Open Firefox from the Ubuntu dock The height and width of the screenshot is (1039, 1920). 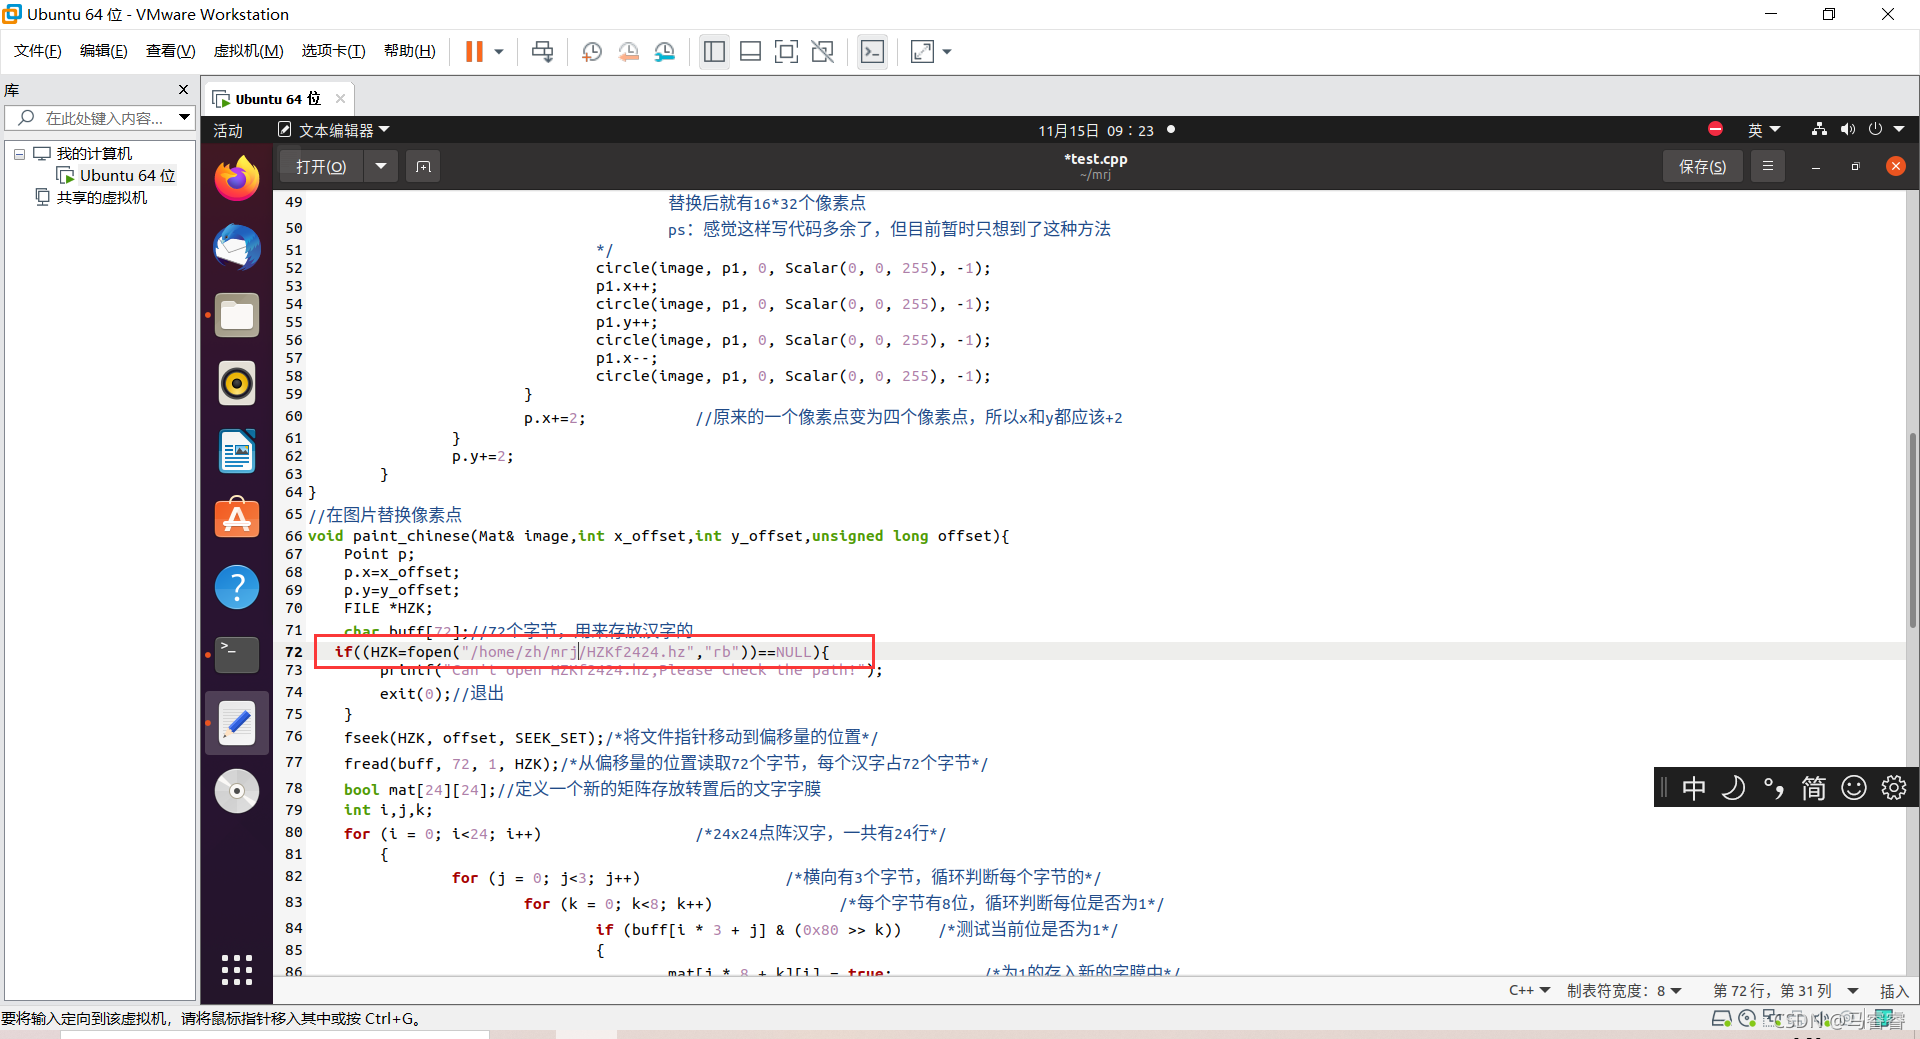tap(237, 179)
